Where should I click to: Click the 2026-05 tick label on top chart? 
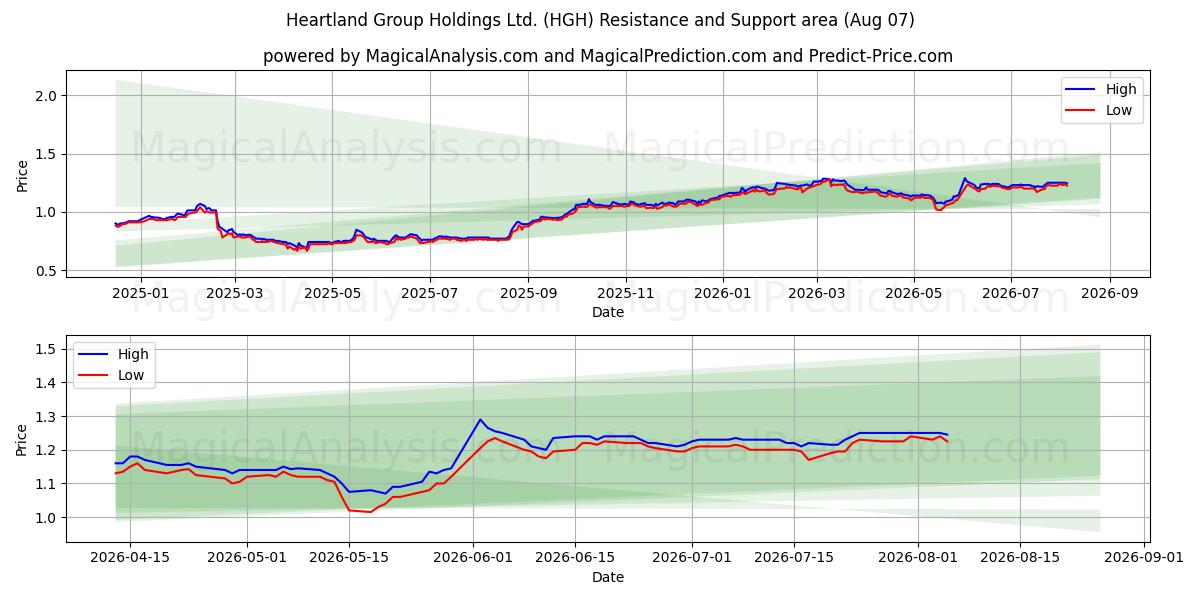tap(914, 293)
